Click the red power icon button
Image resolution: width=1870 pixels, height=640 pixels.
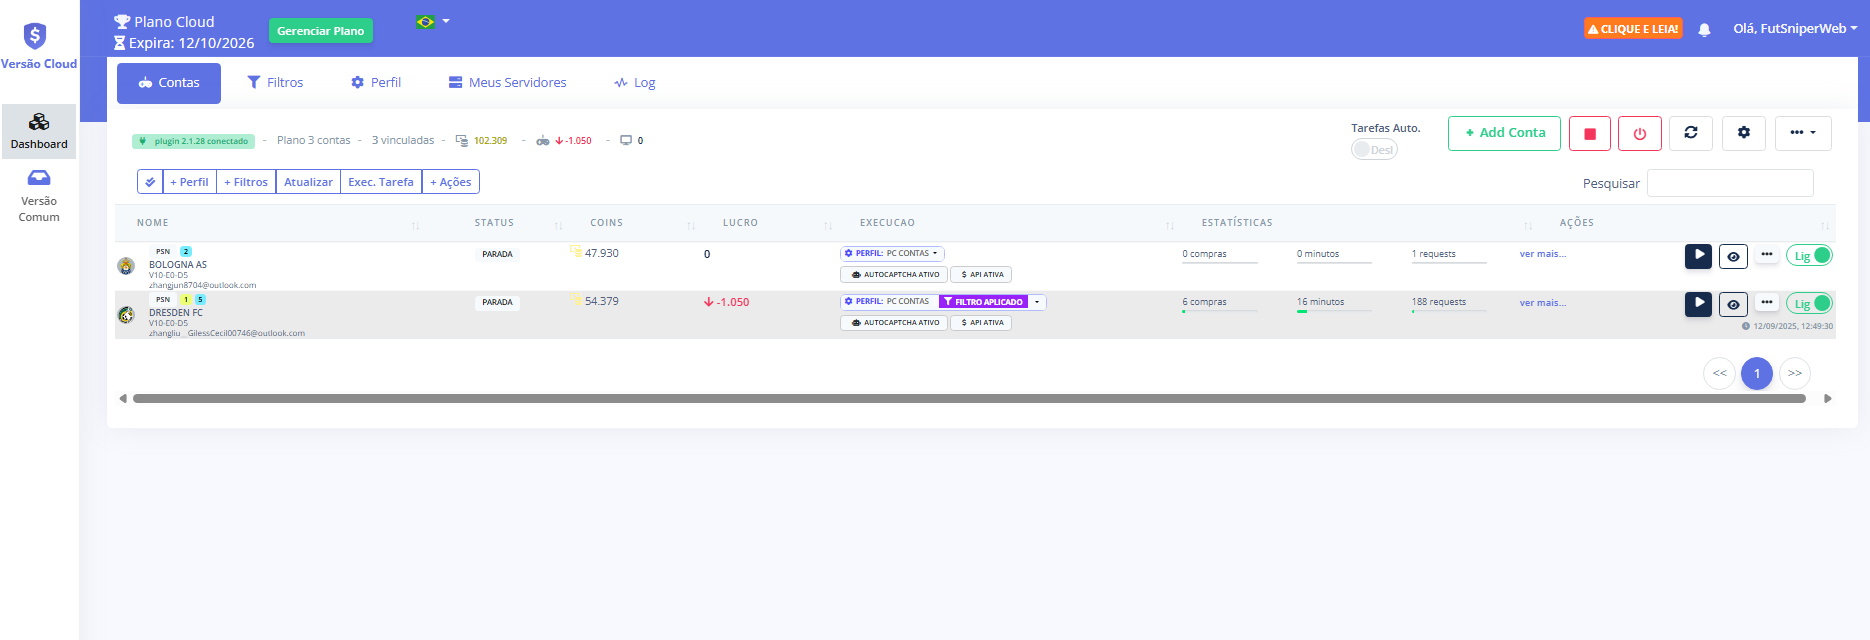pos(1639,133)
